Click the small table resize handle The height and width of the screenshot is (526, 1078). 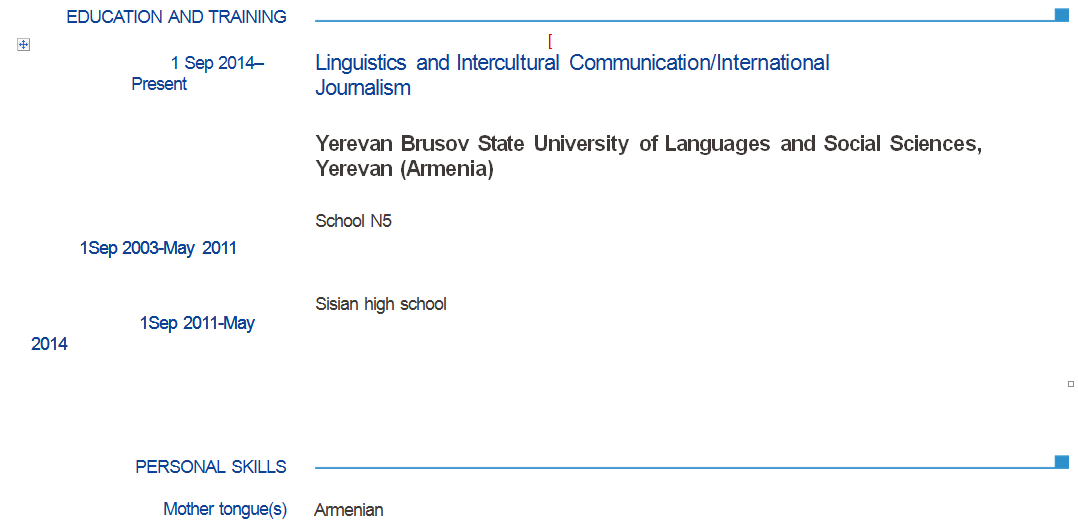1071,384
